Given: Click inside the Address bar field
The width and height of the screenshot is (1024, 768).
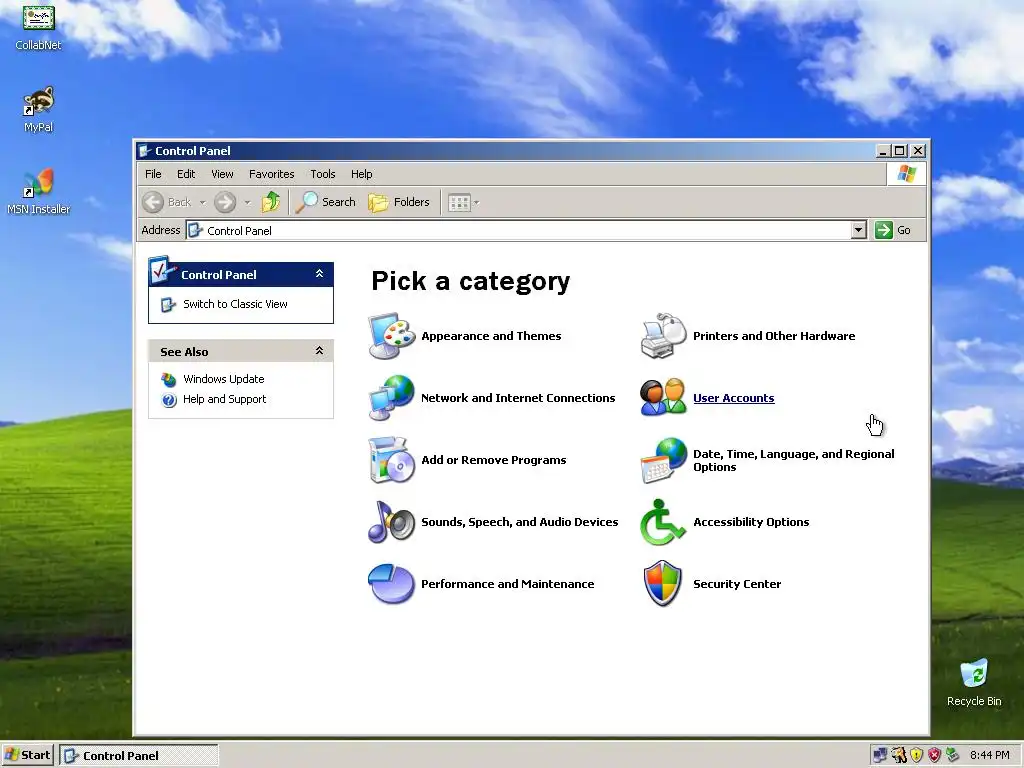Looking at the screenshot, I should point(526,230).
